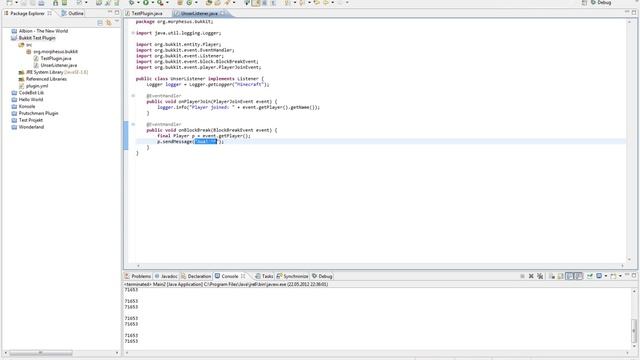
Task: Open the Synchronize view tab
Action: [293, 276]
